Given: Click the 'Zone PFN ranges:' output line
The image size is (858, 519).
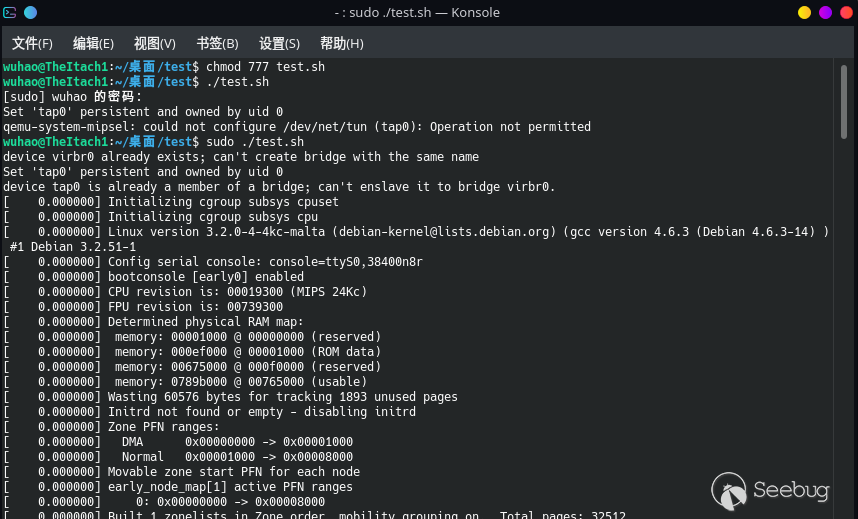Looking at the screenshot, I should point(163,427).
